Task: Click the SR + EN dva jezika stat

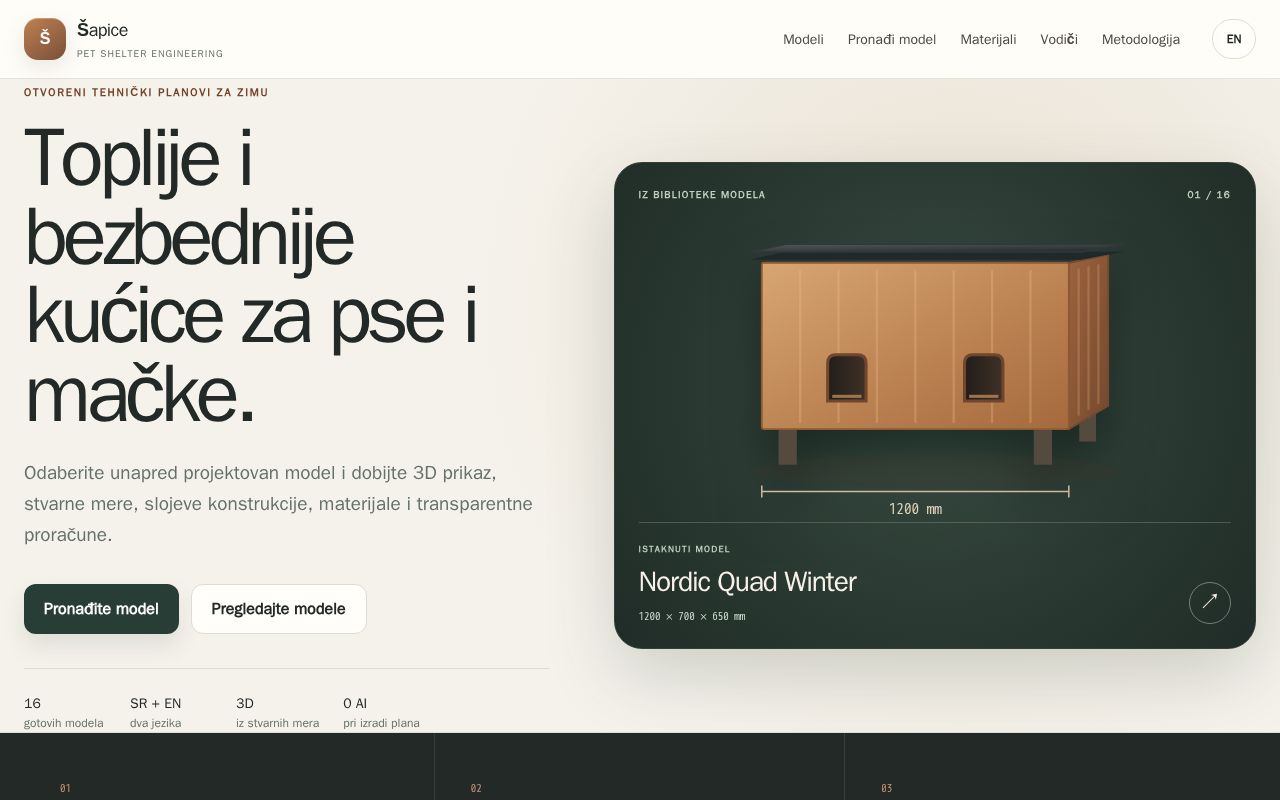Action: pyautogui.click(x=156, y=712)
